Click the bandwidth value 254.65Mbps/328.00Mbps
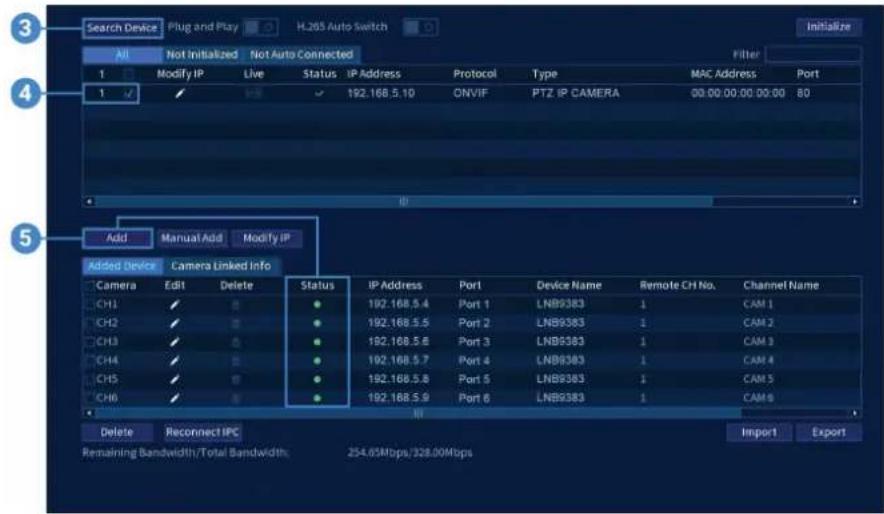Viewport: 884px width, 514px height. pyautogui.click(x=410, y=453)
